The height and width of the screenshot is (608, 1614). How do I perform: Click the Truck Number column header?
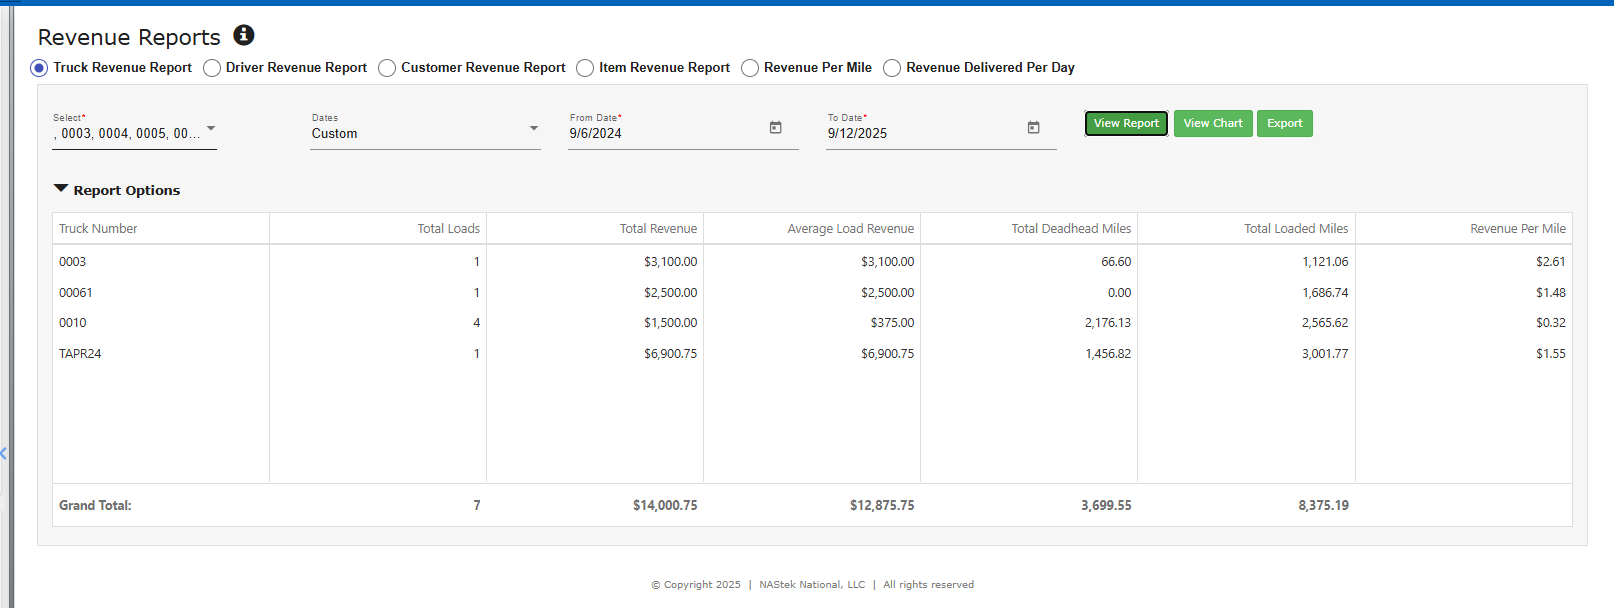click(x=98, y=229)
